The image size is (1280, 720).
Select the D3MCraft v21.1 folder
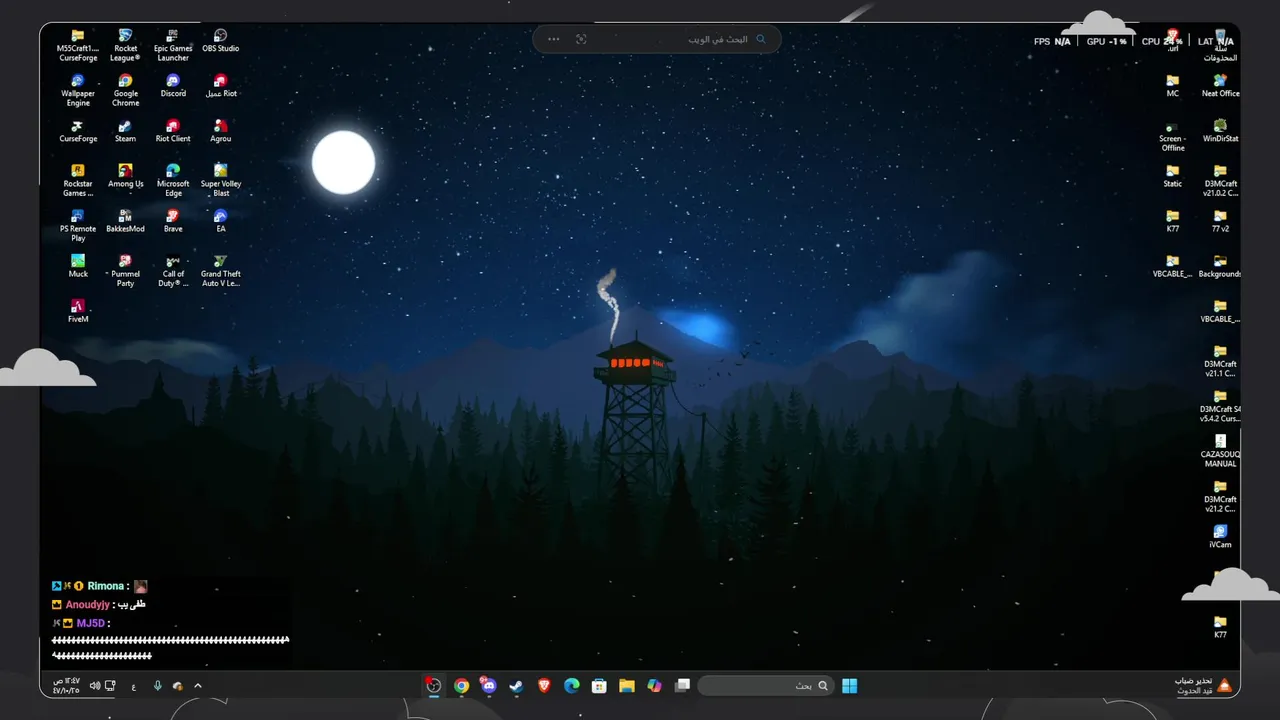coord(1220,360)
